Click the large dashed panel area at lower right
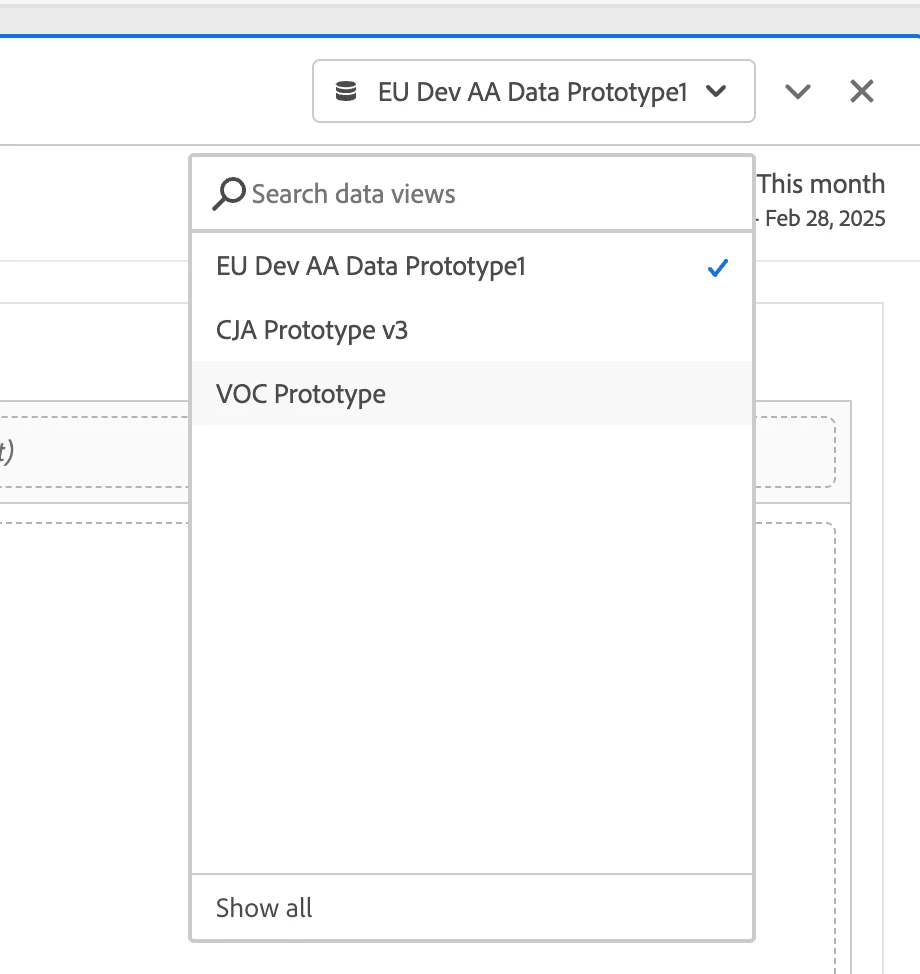Image resolution: width=920 pixels, height=974 pixels. coord(794,740)
